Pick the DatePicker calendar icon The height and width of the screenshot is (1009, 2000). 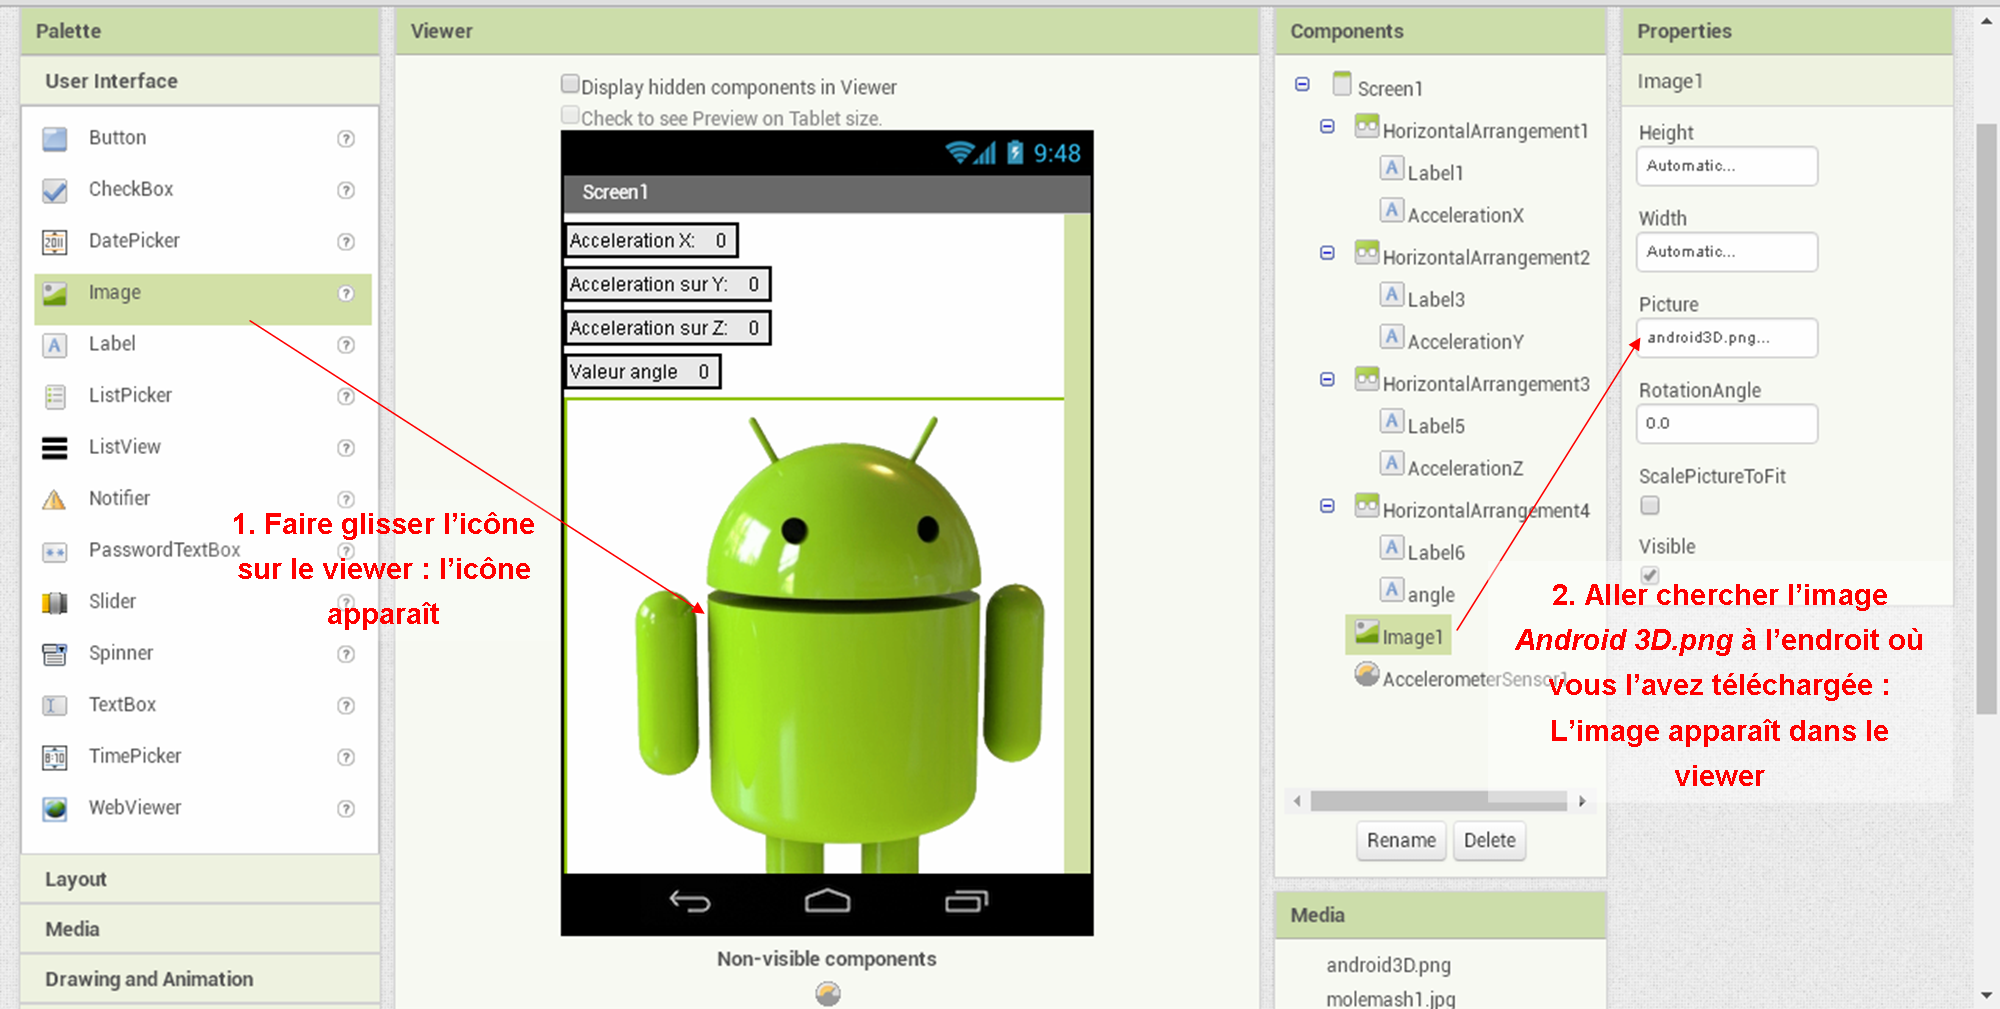[55, 241]
